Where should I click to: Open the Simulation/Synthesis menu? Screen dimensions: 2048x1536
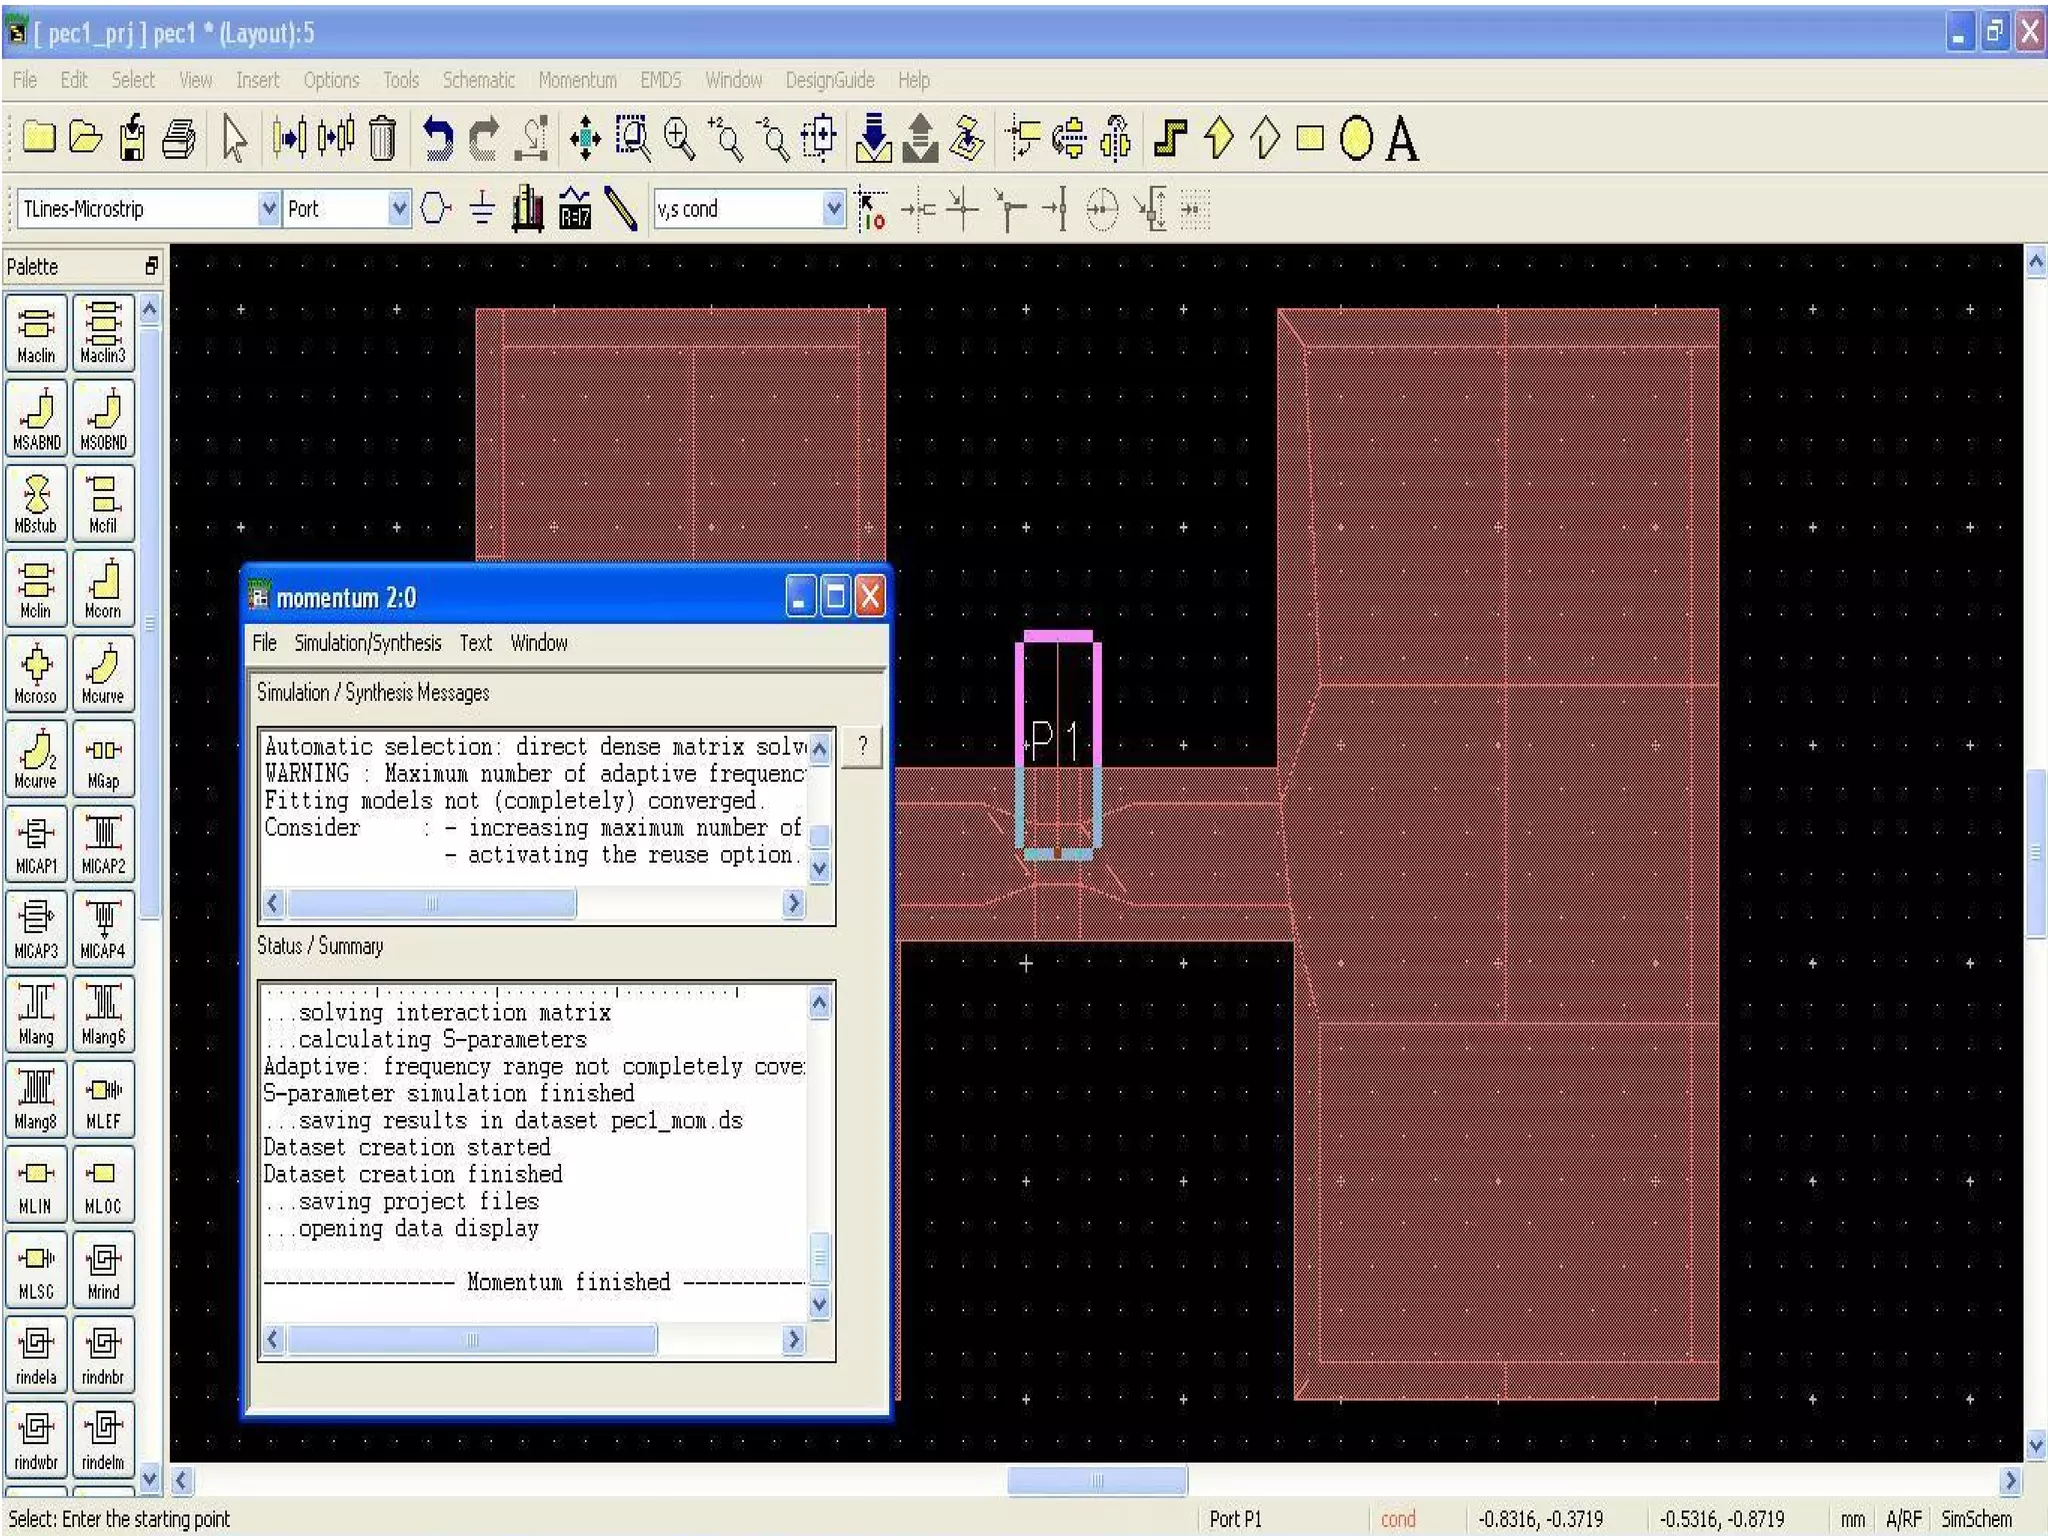coord(367,643)
